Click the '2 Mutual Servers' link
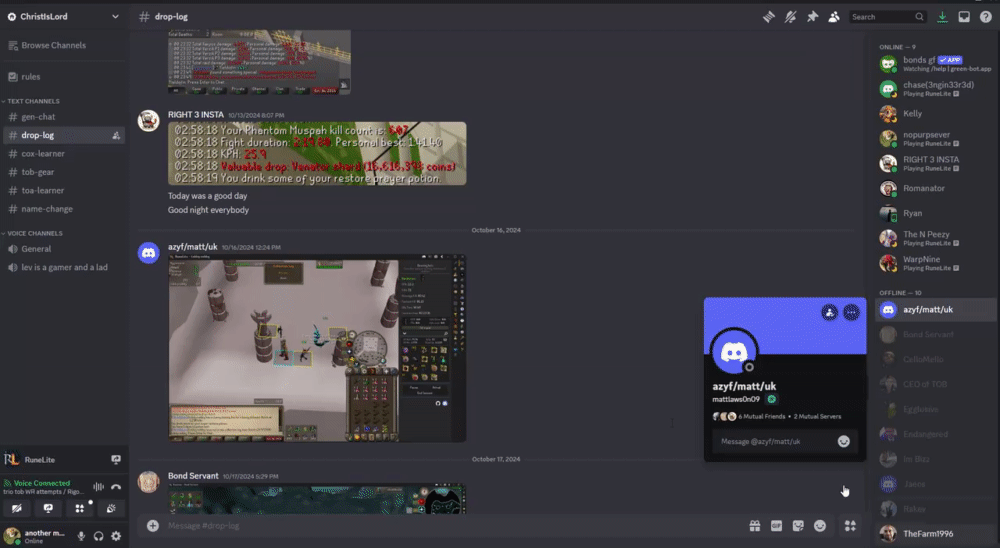The image size is (1000, 548). point(817,417)
